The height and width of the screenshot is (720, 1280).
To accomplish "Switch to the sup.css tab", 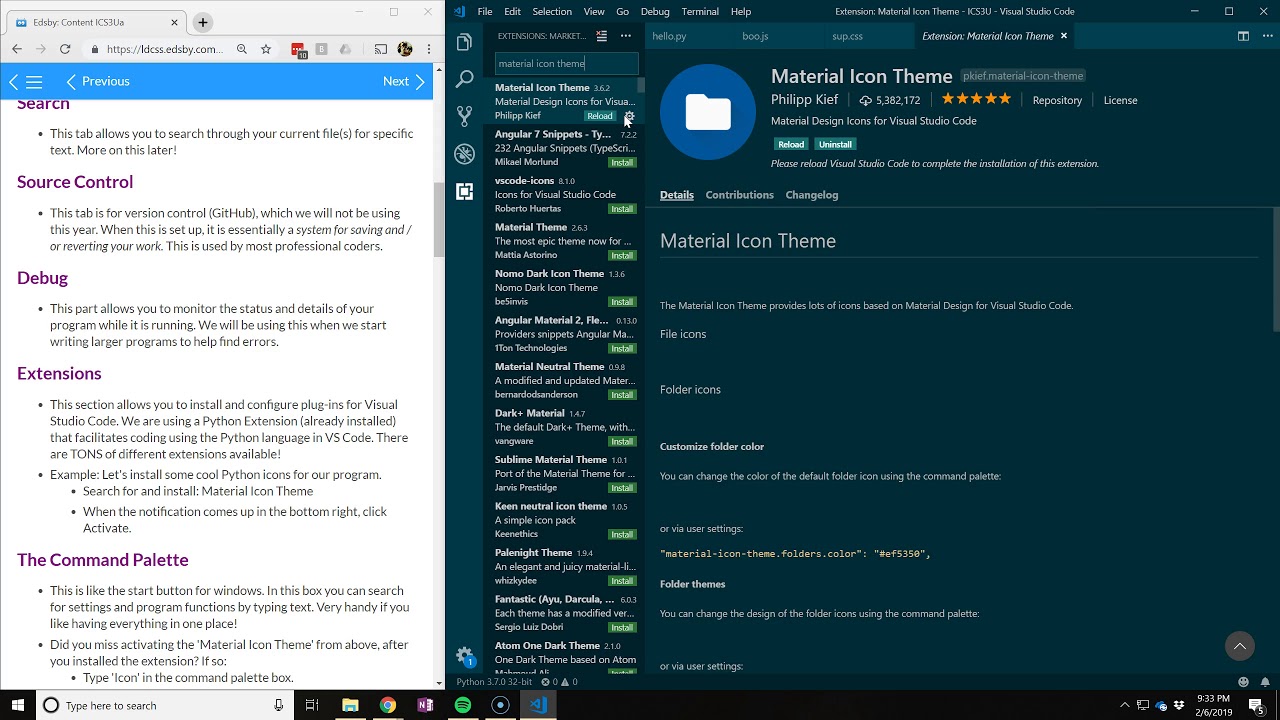I will (847, 36).
